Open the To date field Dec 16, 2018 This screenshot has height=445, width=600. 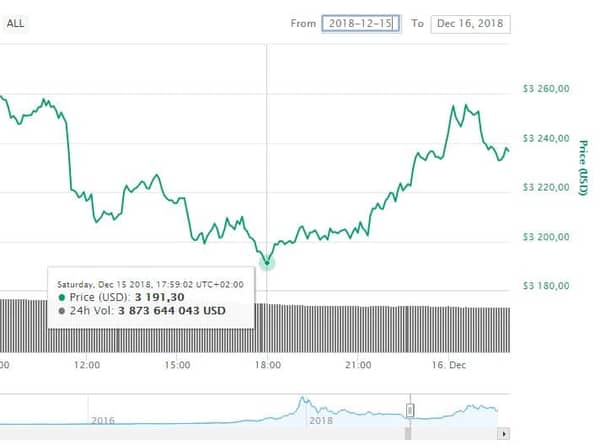coord(470,24)
